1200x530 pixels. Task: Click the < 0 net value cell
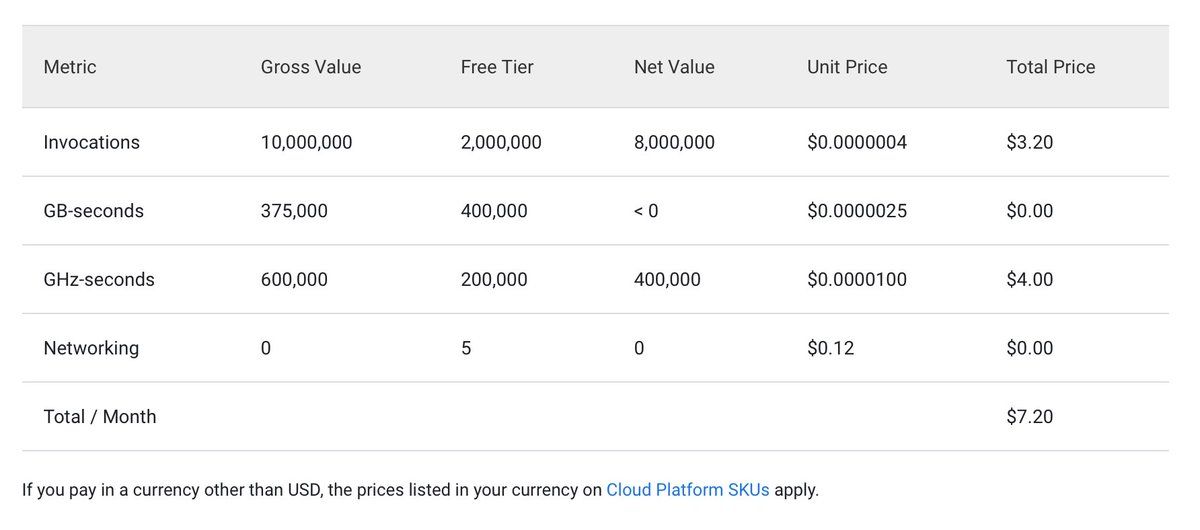pyautogui.click(x=646, y=211)
